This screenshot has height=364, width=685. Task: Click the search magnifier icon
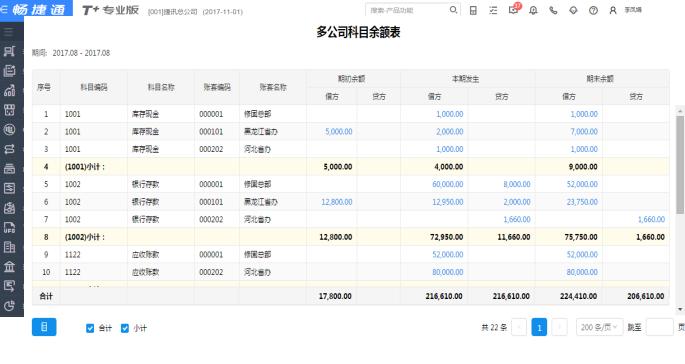coord(453,10)
